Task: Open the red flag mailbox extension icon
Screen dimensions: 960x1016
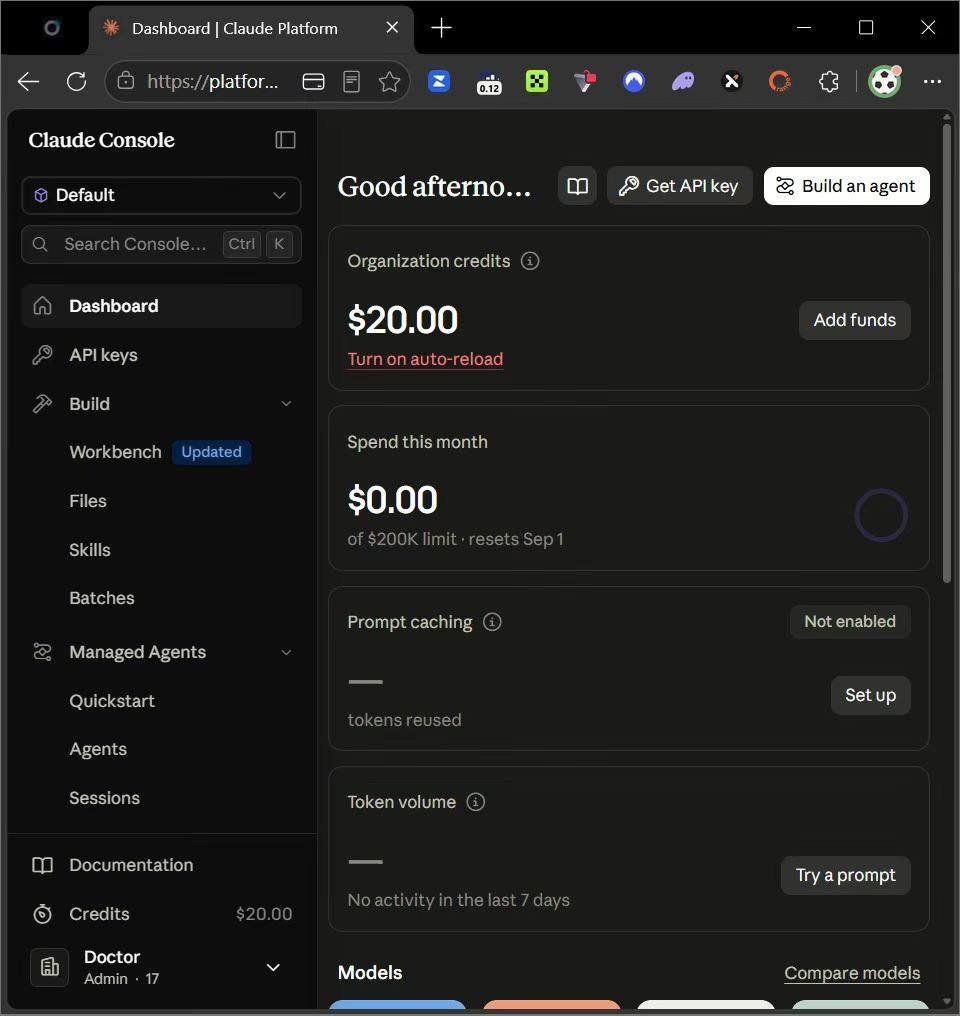Action: click(586, 82)
